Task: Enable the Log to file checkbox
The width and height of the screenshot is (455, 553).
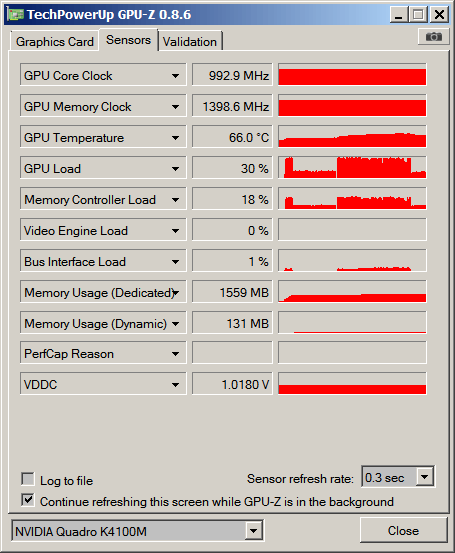Action: (x=28, y=479)
